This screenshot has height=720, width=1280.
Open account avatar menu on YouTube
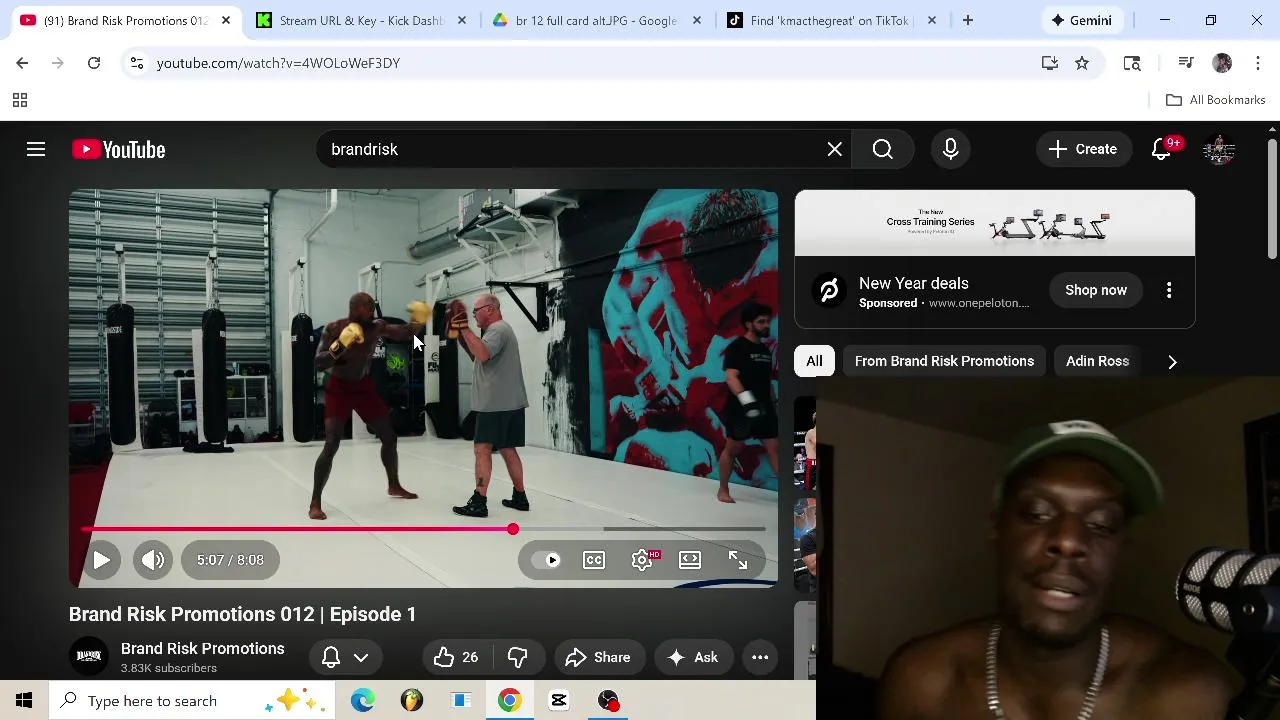(1219, 149)
